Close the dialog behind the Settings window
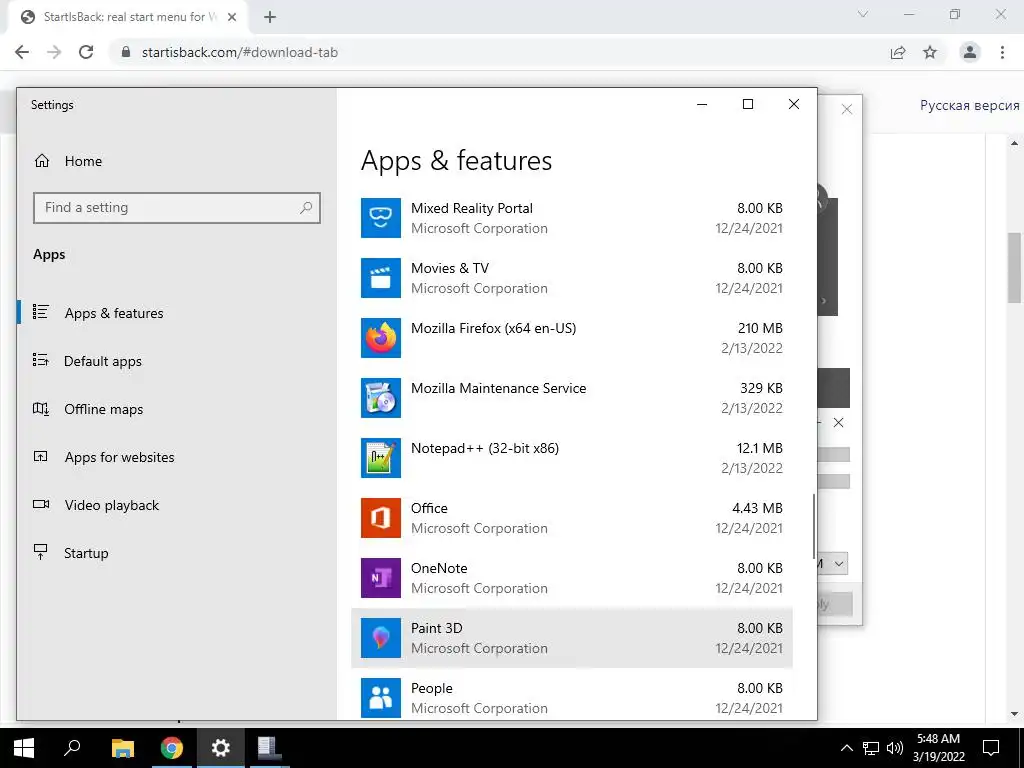The height and width of the screenshot is (768, 1024). [847, 109]
